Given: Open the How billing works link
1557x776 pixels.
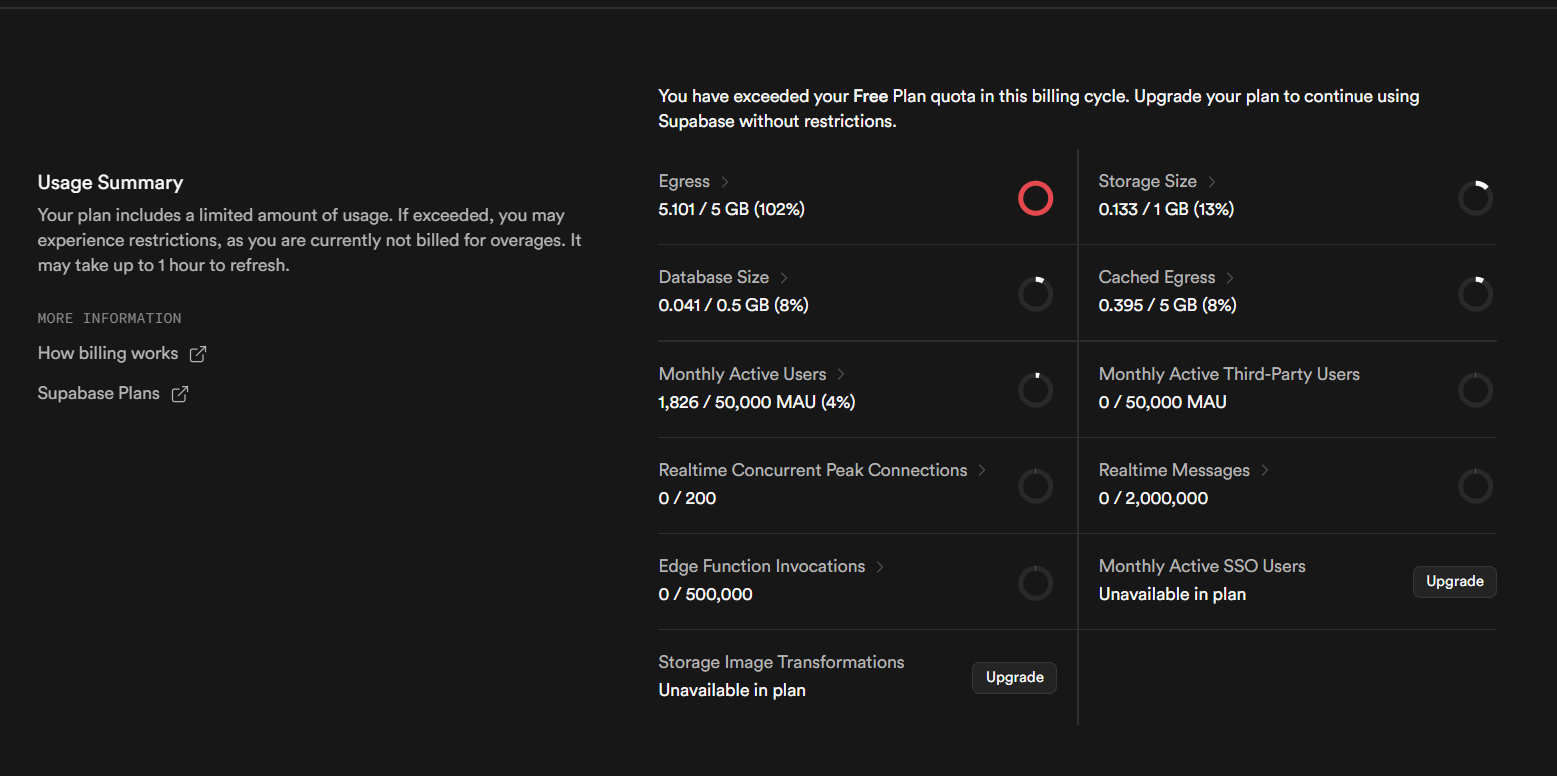Looking at the screenshot, I should [108, 354].
